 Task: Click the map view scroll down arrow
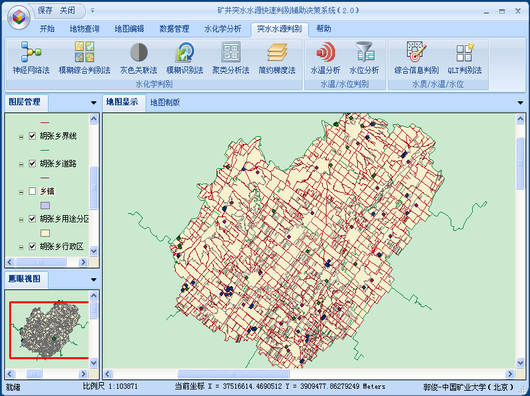coord(520,363)
